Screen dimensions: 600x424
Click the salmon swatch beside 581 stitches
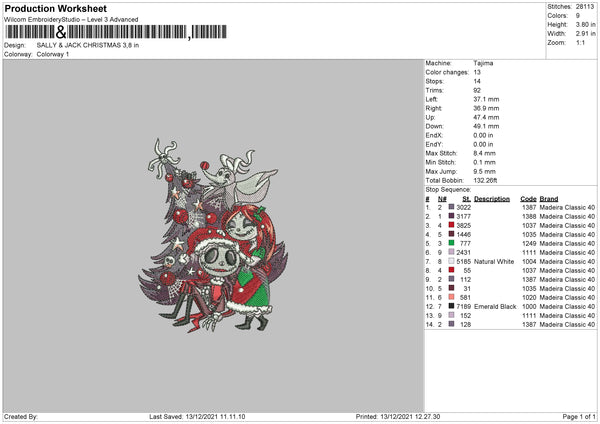click(x=451, y=297)
